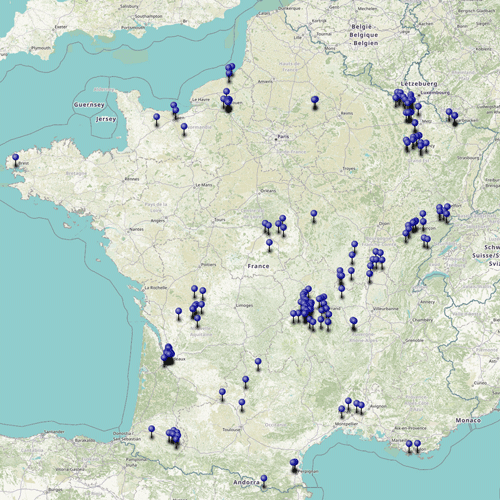This screenshot has height=500, width=500.
Task: Select the 'Dijon' city label
Action: [x=384, y=224]
